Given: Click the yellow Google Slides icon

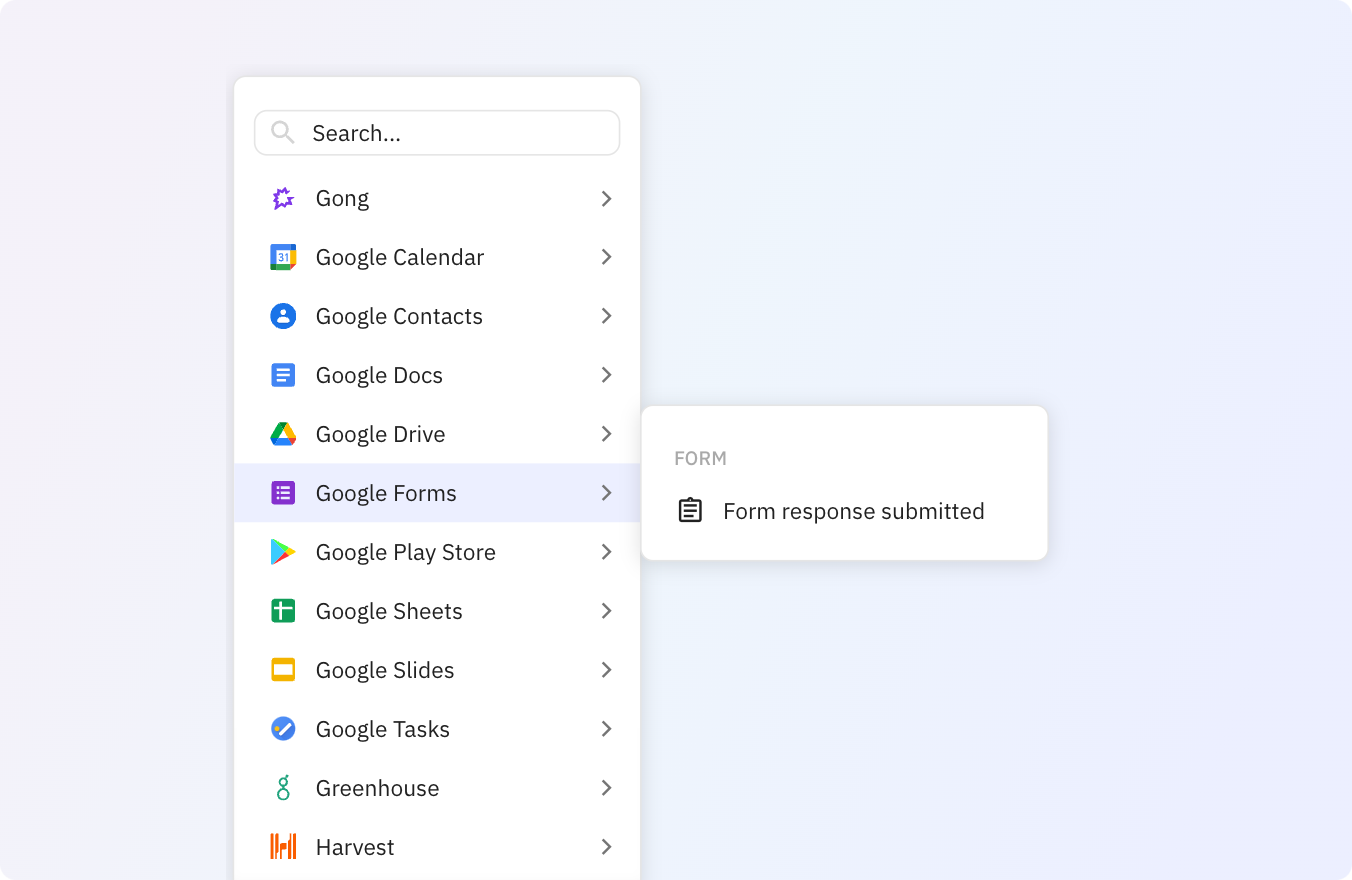Looking at the screenshot, I should click(283, 670).
